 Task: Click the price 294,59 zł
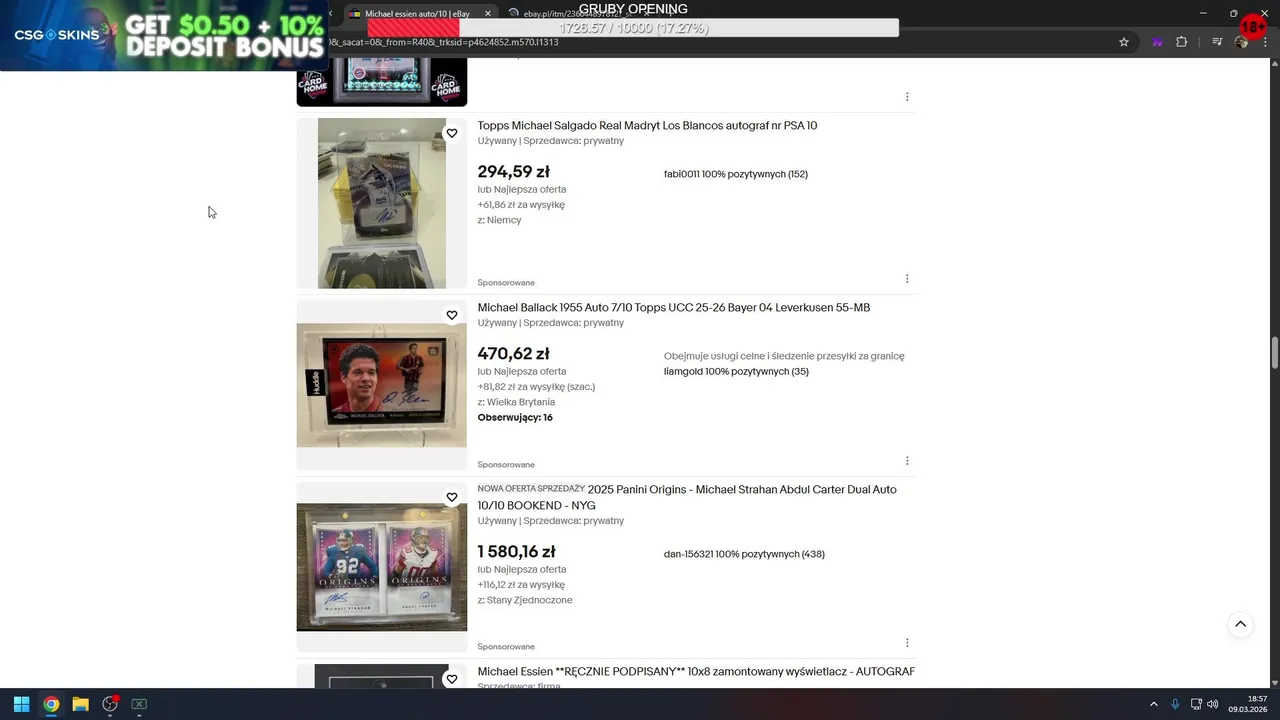[x=513, y=172]
